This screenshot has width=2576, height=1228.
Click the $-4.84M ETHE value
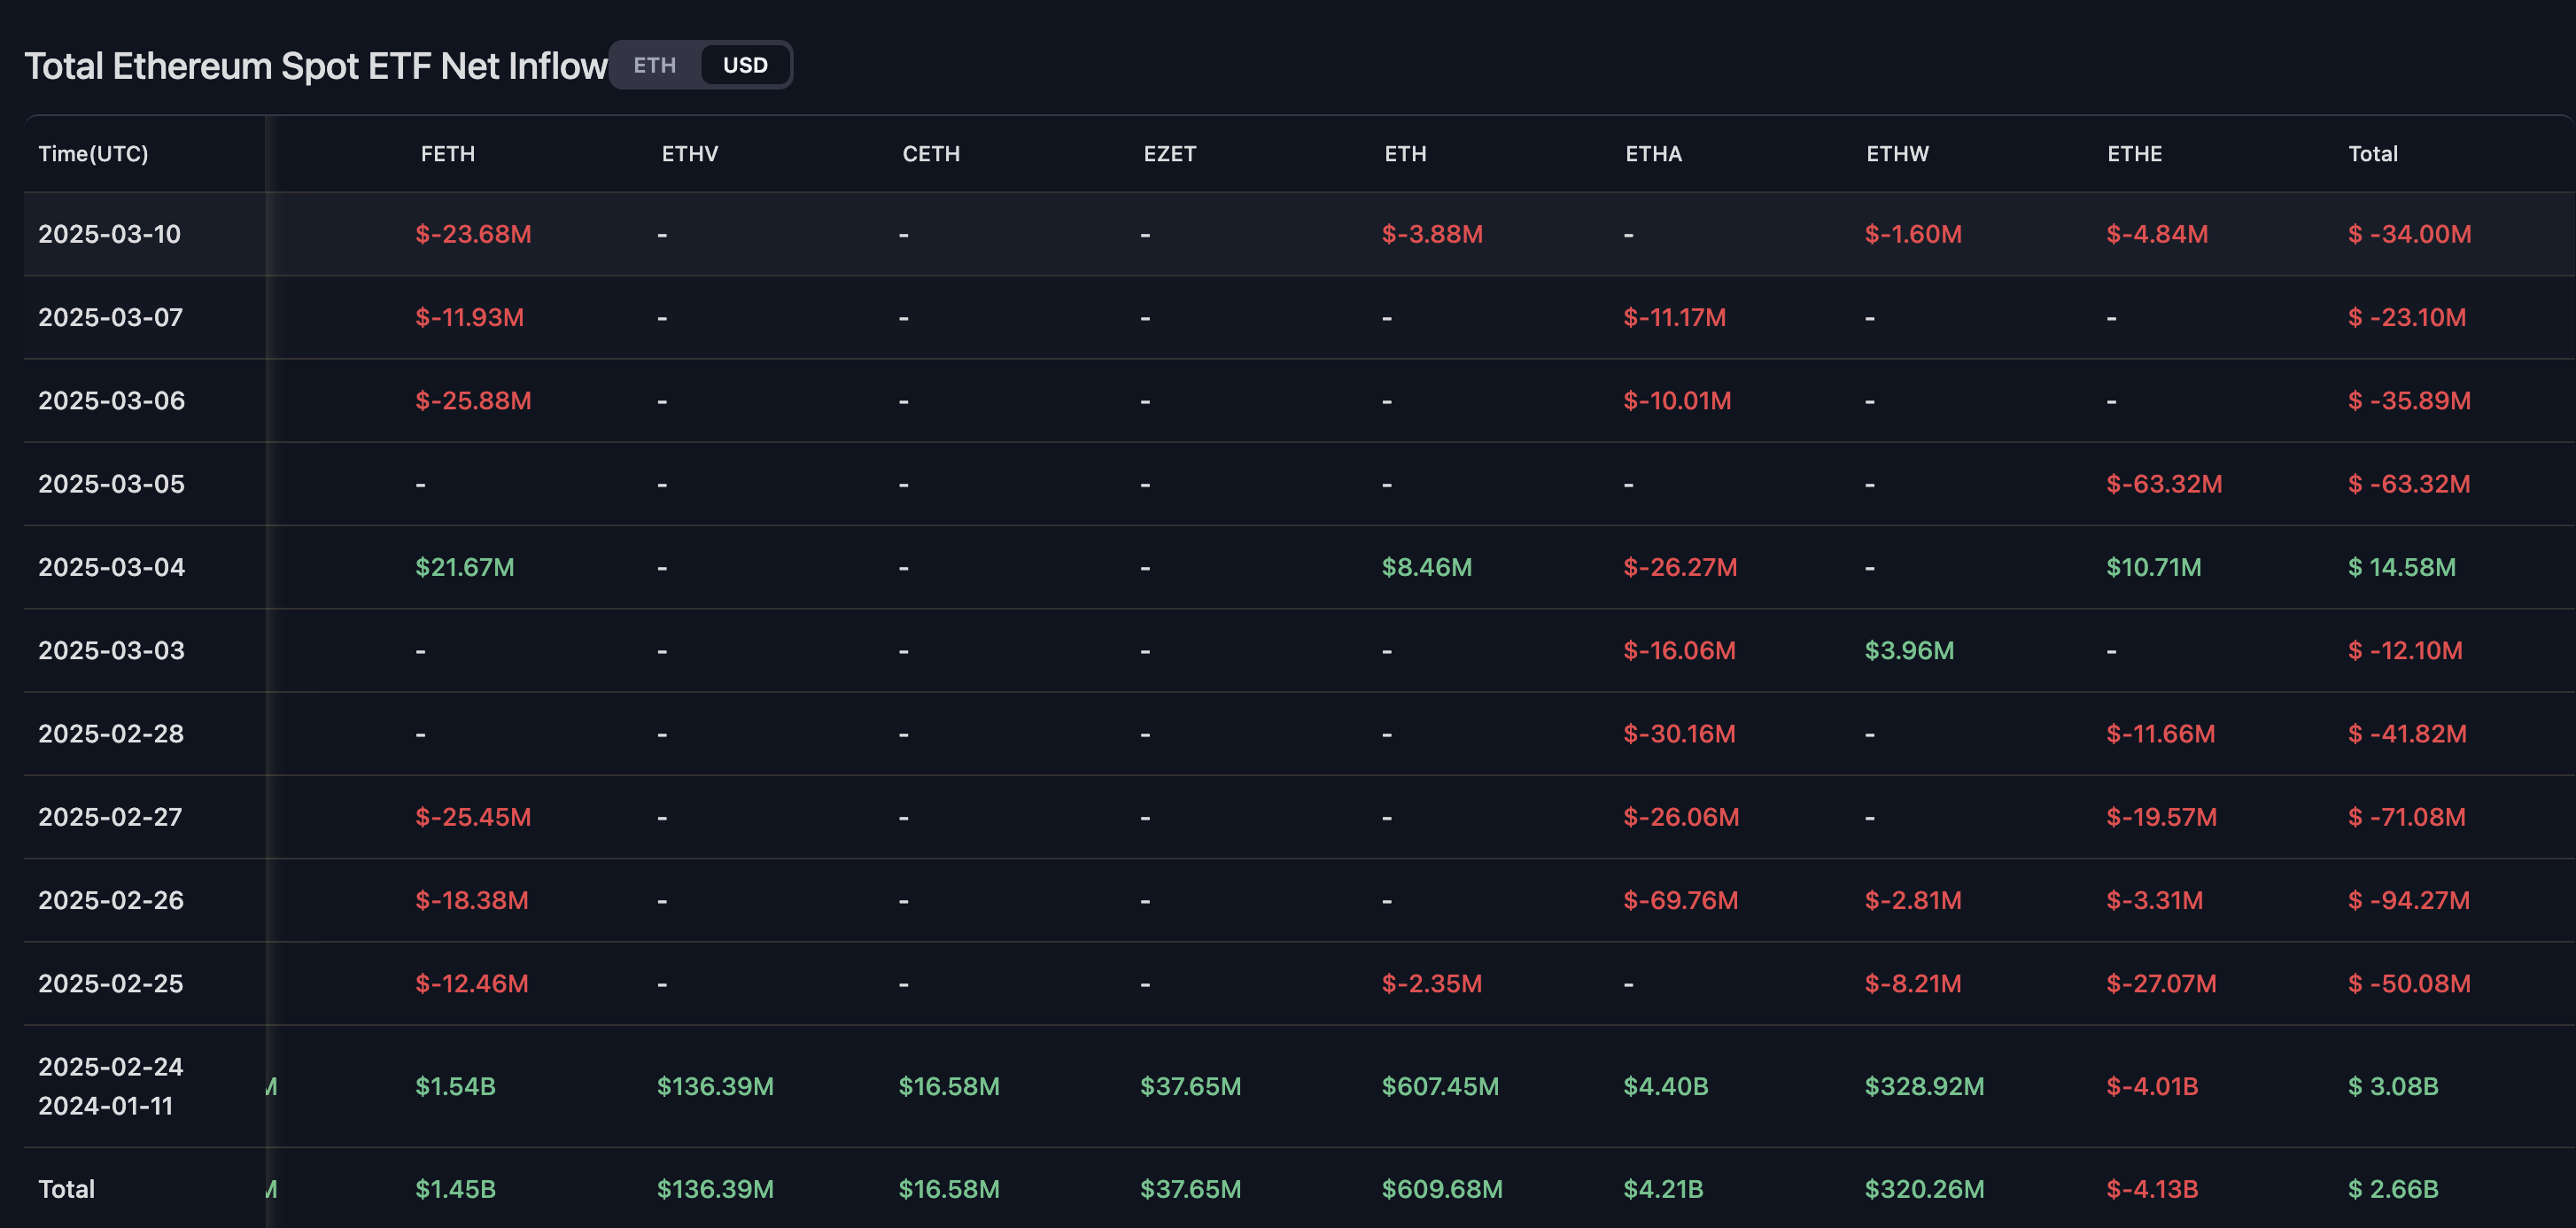tap(2157, 234)
